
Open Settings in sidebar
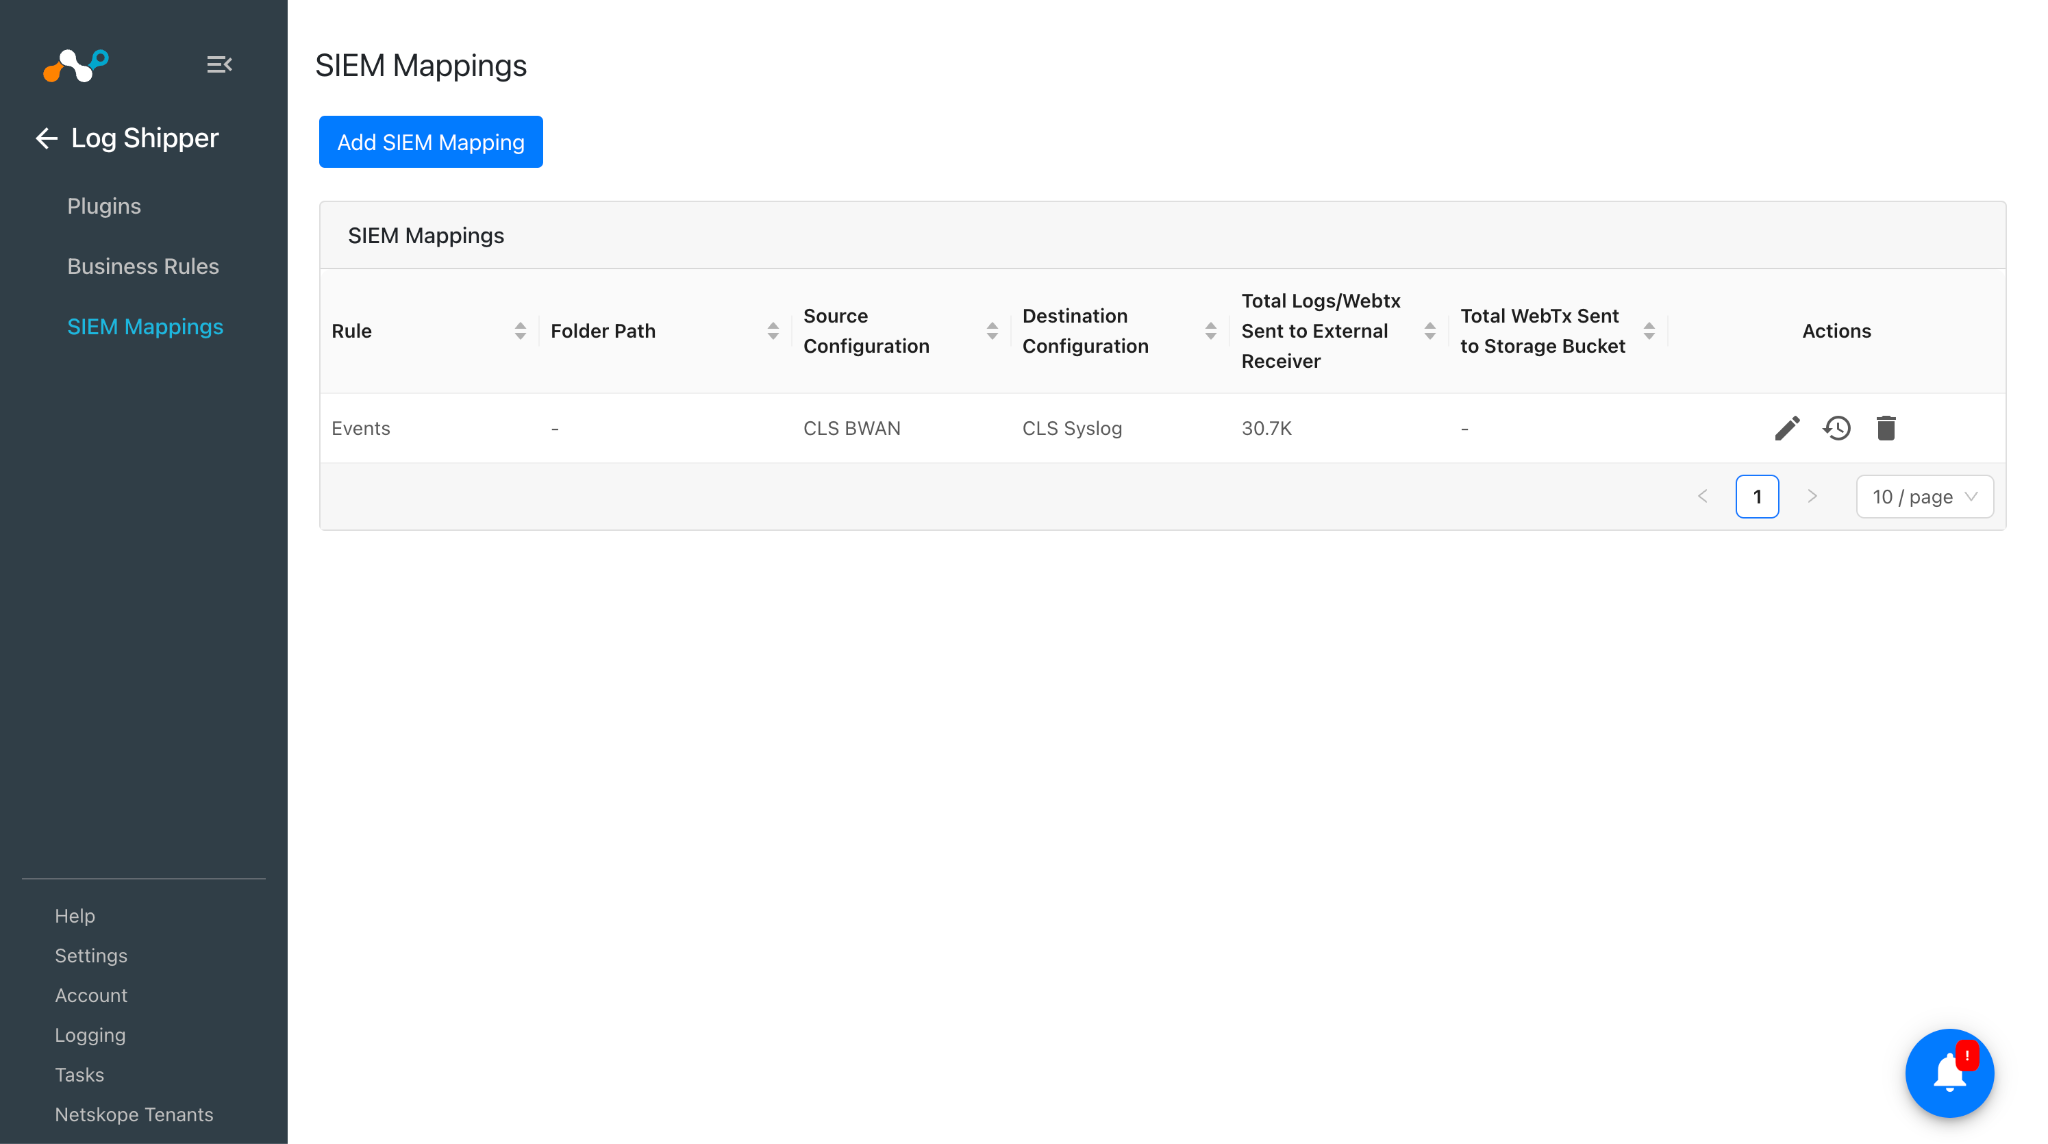[91, 956]
